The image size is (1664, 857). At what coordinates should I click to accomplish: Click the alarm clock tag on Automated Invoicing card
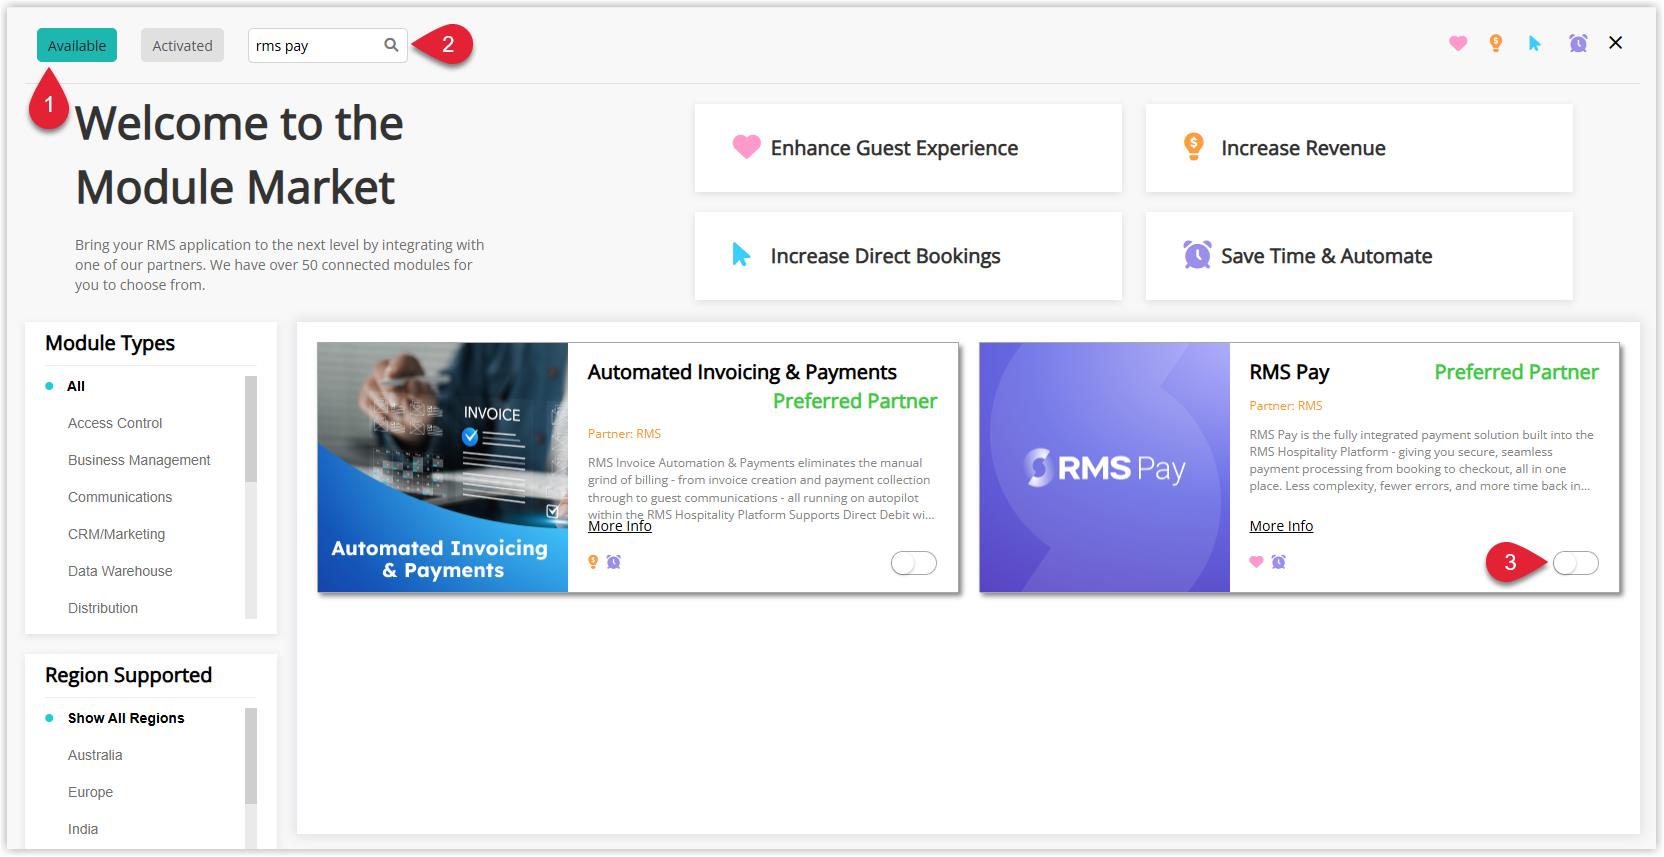[x=614, y=562]
